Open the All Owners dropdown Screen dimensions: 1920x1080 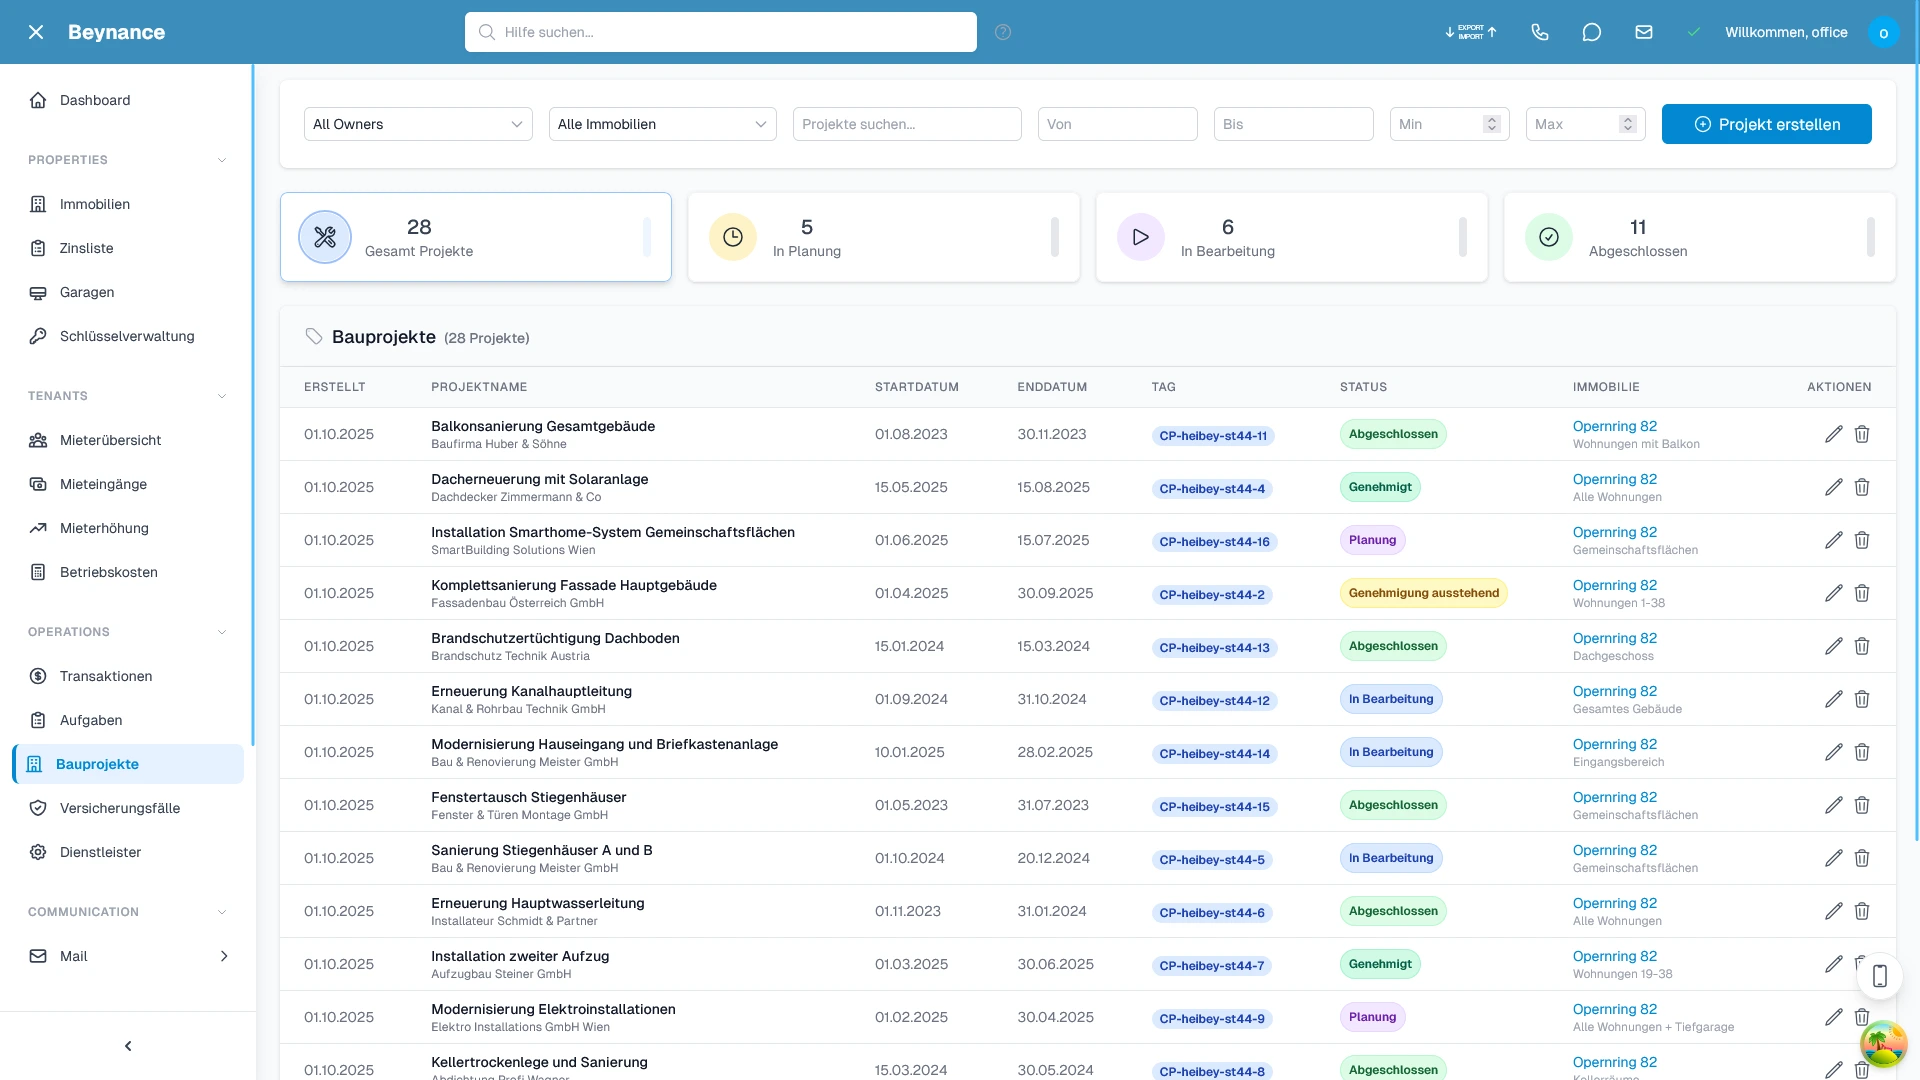tap(418, 124)
